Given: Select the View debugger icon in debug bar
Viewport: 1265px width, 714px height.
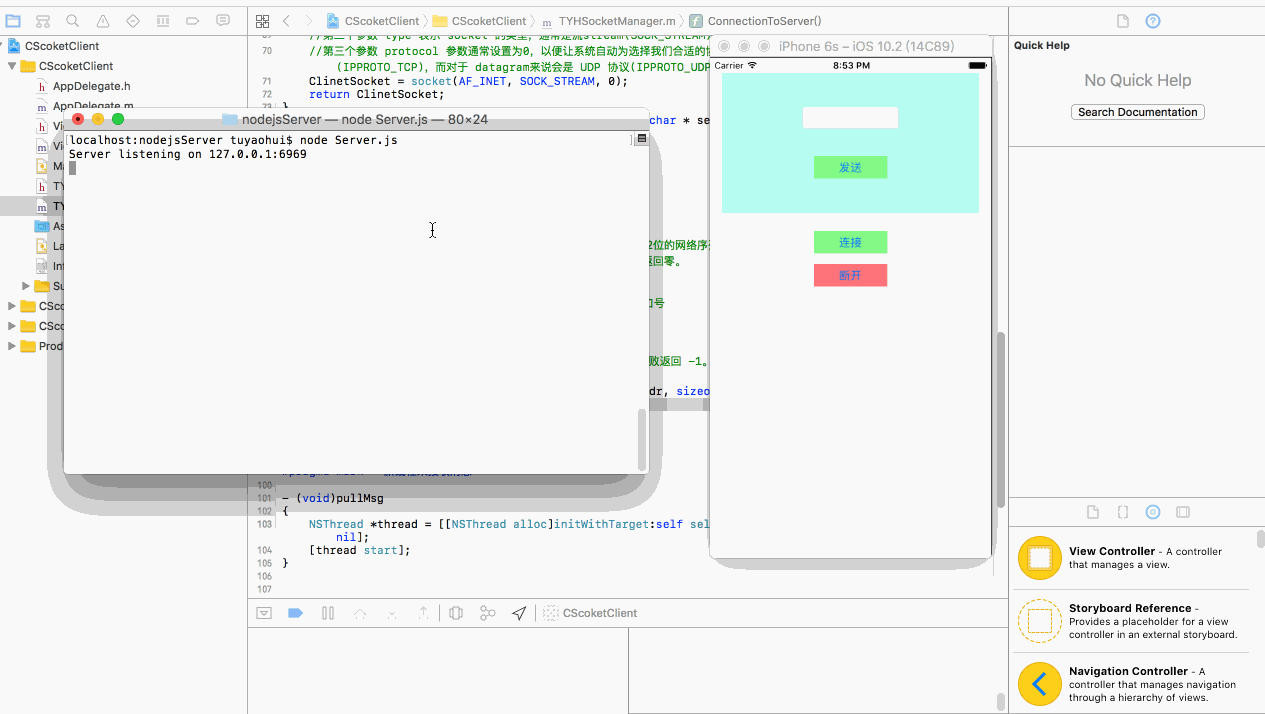Looking at the screenshot, I should pos(456,612).
